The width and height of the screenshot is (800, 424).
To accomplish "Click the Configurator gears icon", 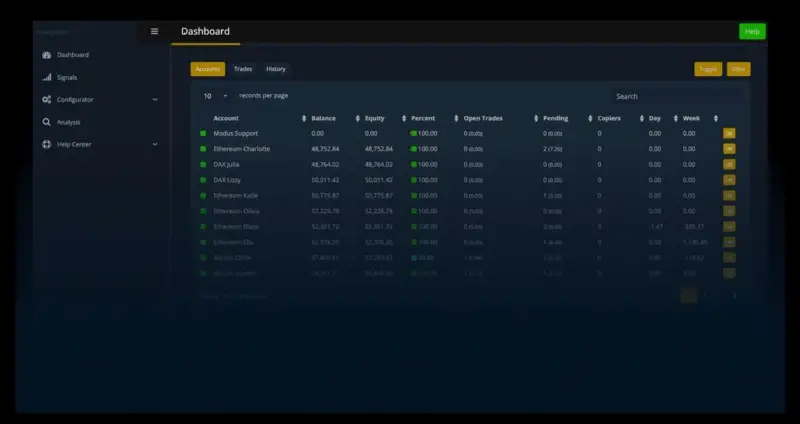I will [x=46, y=100].
